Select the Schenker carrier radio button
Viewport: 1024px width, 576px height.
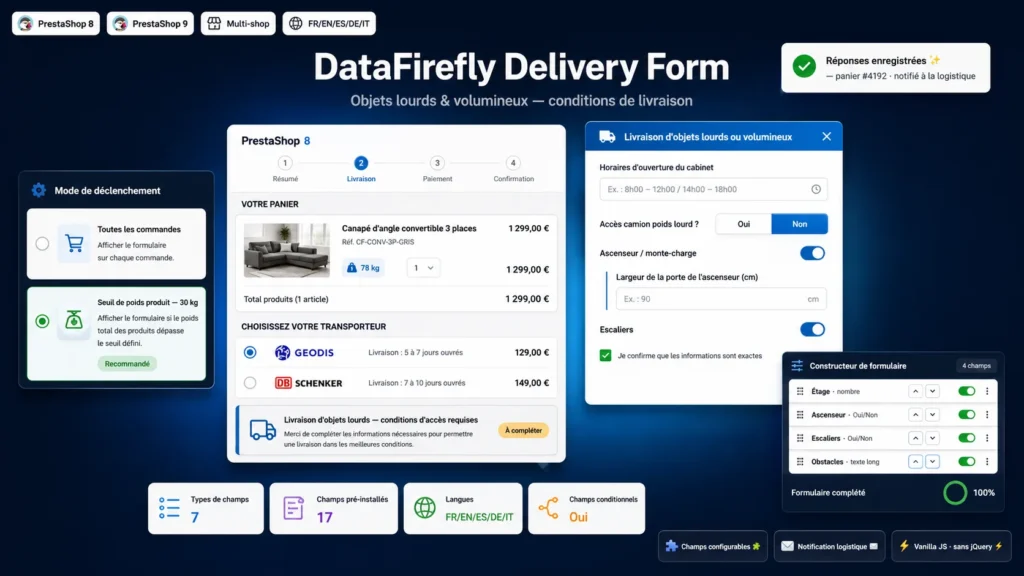250,383
